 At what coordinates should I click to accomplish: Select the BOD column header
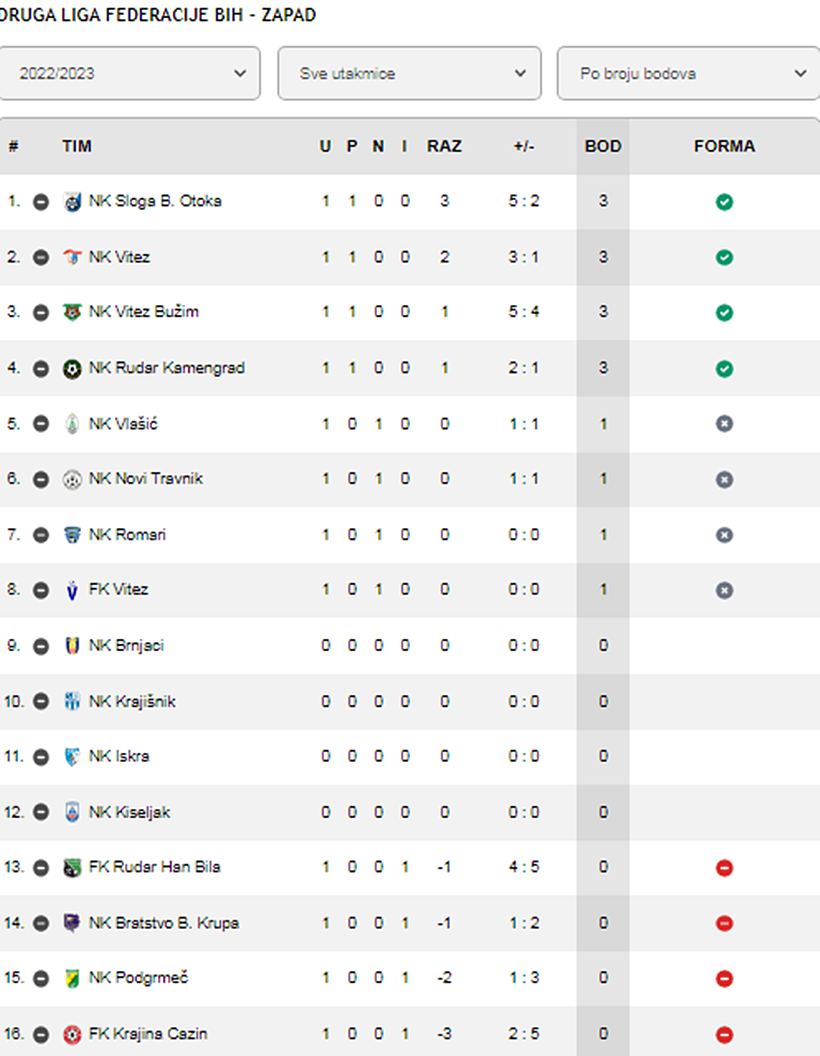coord(603,146)
